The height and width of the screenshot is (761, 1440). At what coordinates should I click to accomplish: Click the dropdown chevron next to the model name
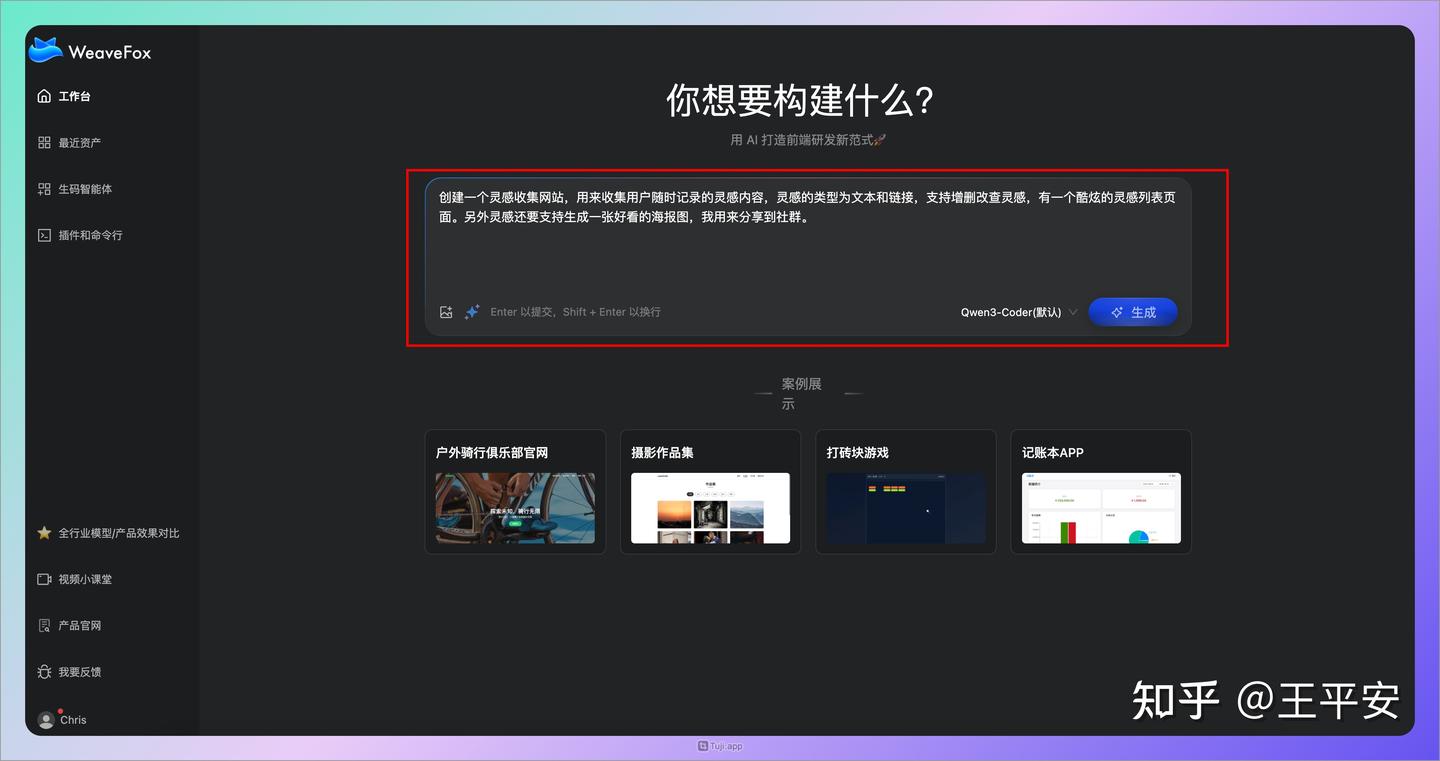coord(1073,312)
